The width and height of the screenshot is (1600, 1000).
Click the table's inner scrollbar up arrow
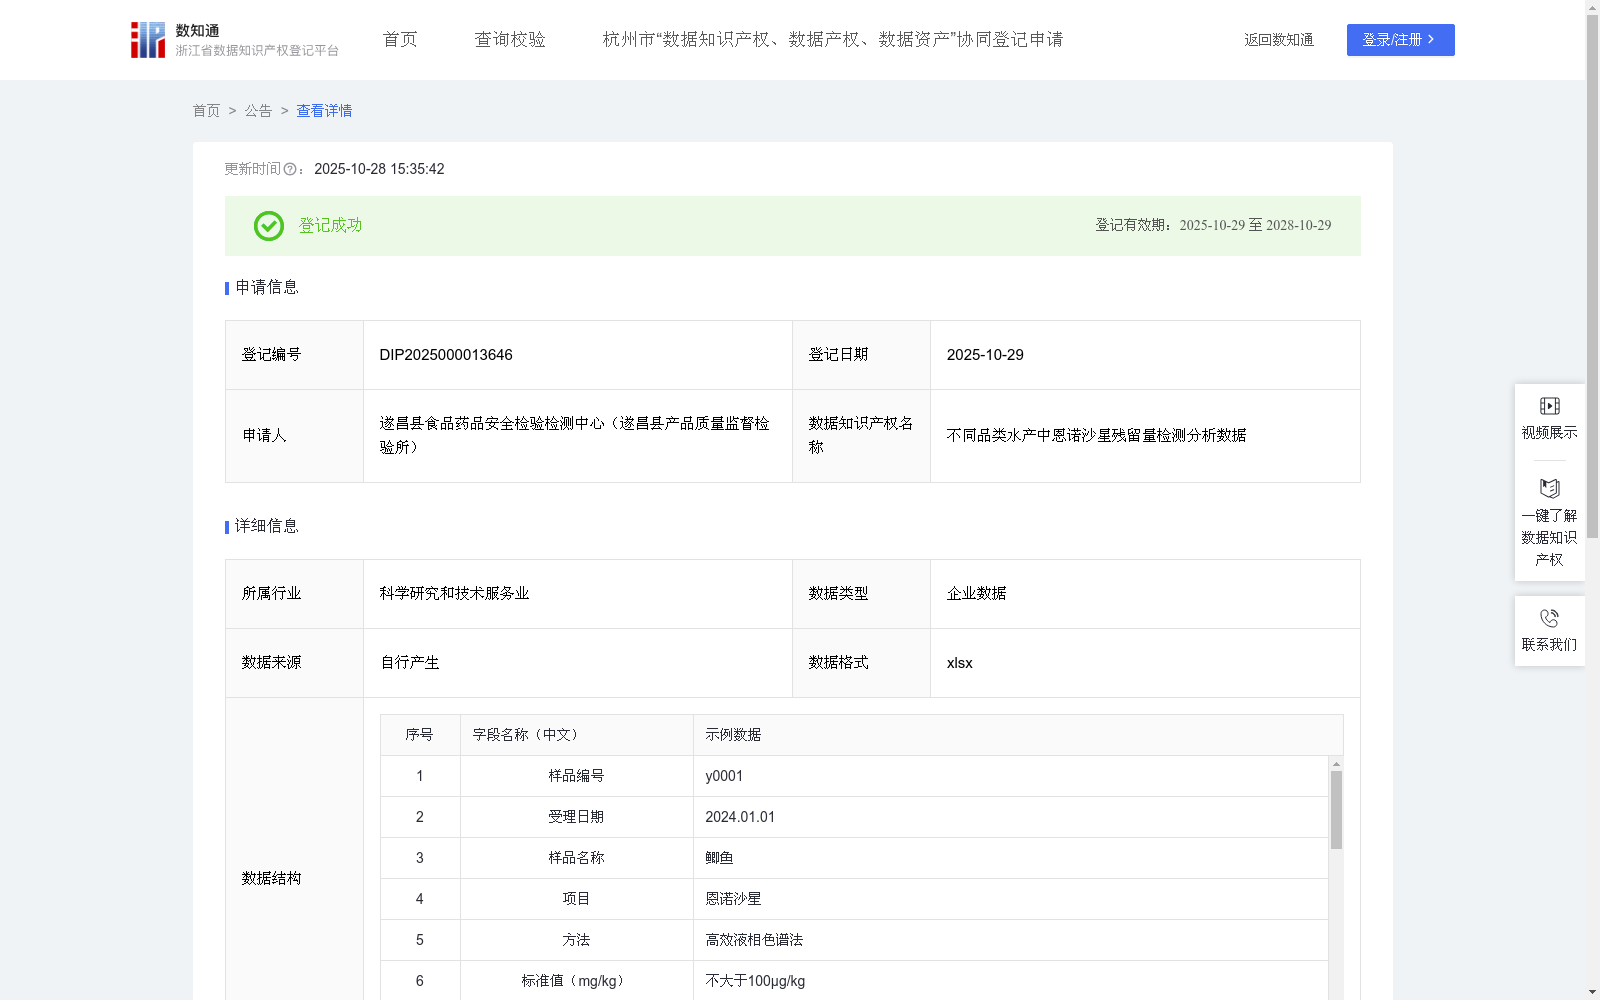[x=1336, y=764]
